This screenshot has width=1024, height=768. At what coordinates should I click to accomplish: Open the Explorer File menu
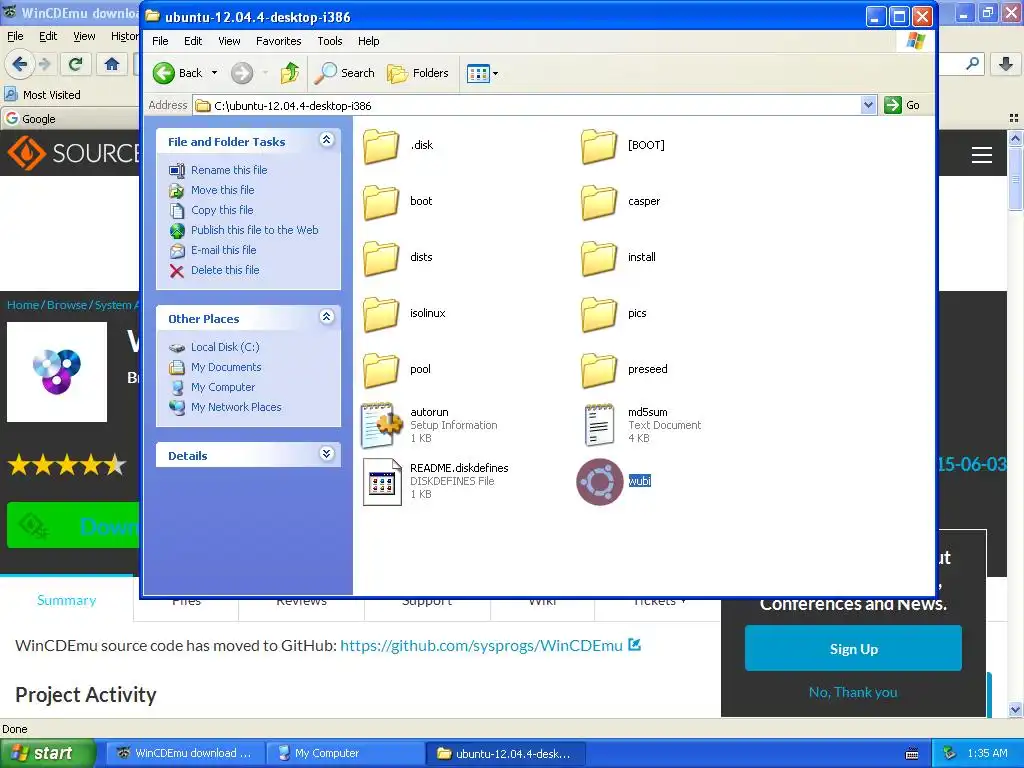point(160,41)
